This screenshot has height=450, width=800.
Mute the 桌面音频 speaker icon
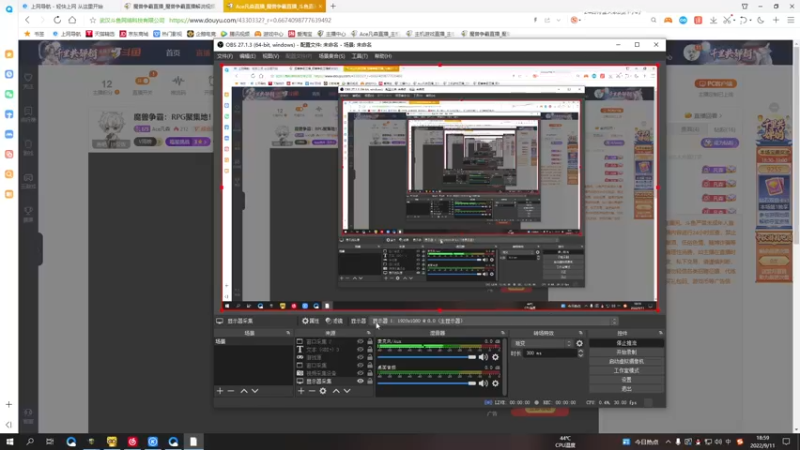click(x=483, y=383)
